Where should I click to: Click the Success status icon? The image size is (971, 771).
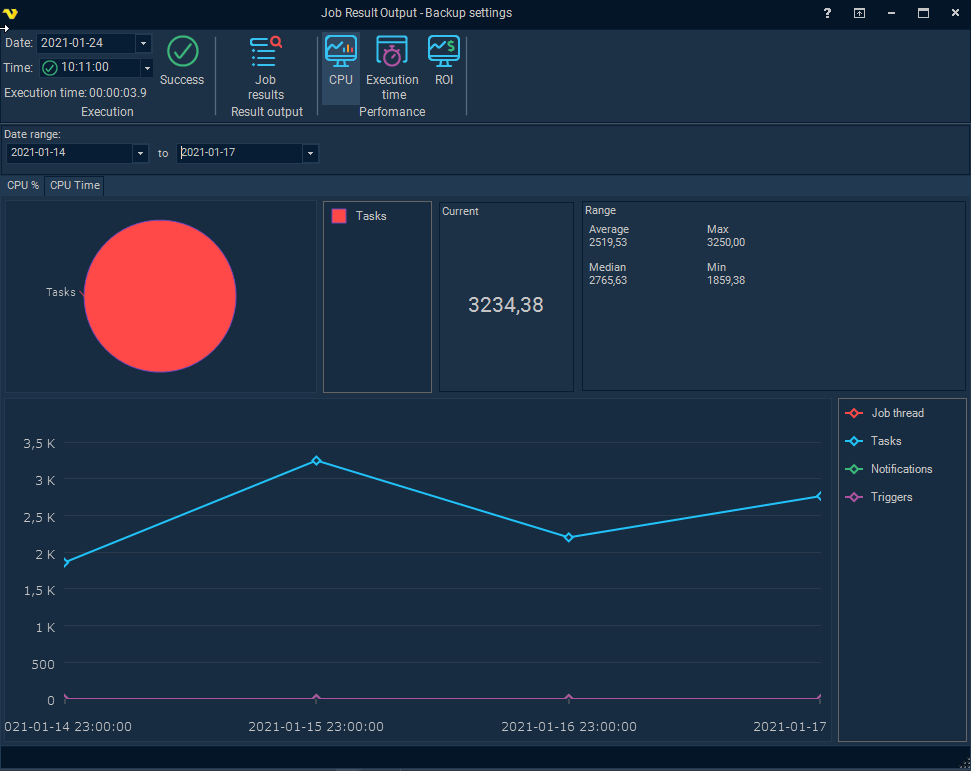tap(182, 52)
